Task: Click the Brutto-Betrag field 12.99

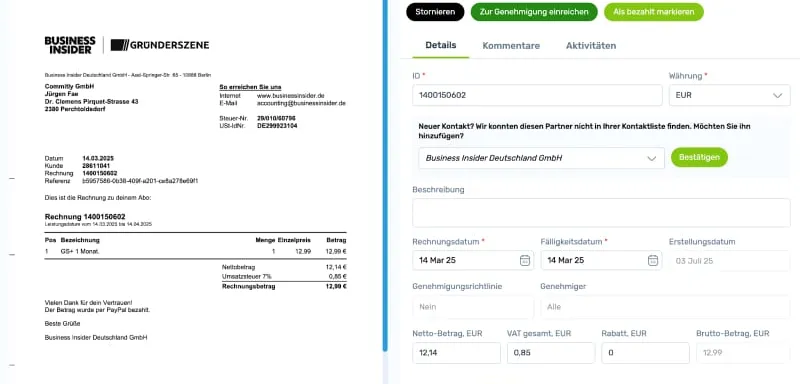Action: (743, 353)
